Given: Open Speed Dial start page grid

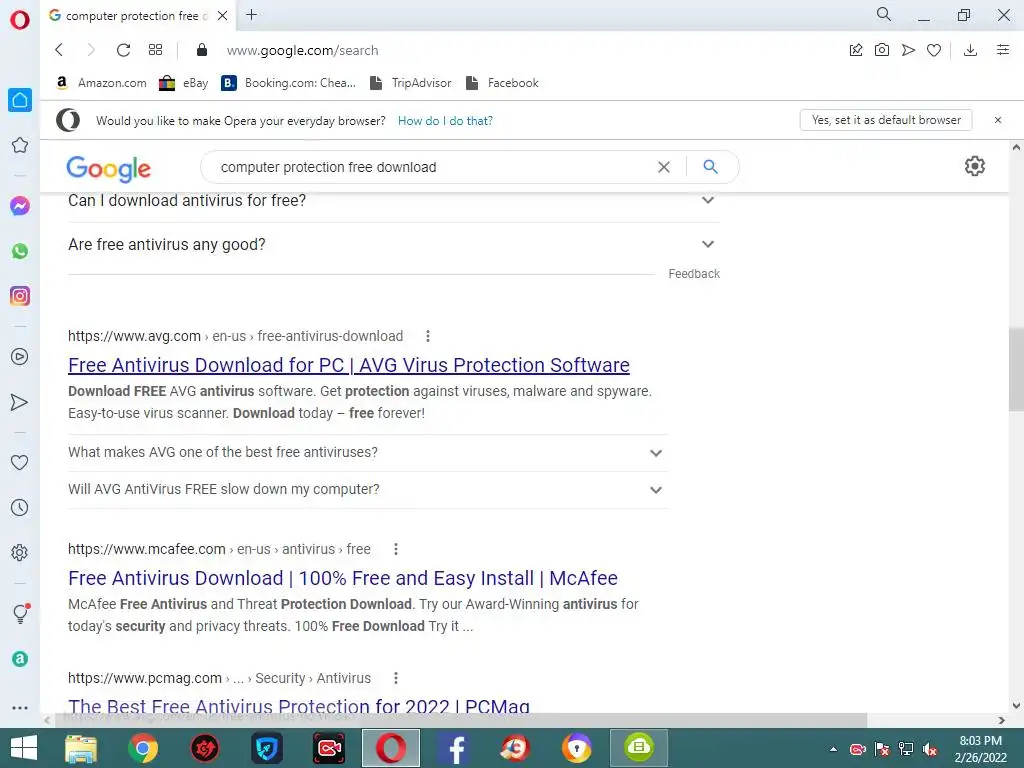Looking at the screenshot, I should coord(155,50).
